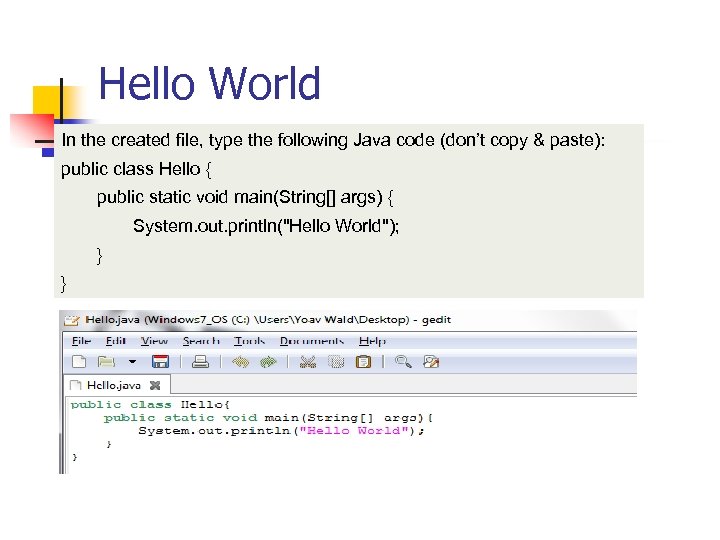Click the Undo arrow icon
The image size is (720, 540).
click(x=241, y=362)
